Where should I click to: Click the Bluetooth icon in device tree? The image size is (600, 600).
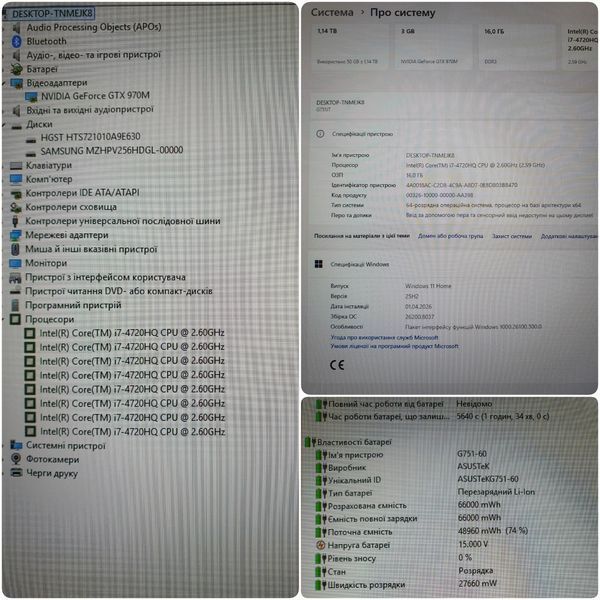pyautogui.click(x=16, y=41)
